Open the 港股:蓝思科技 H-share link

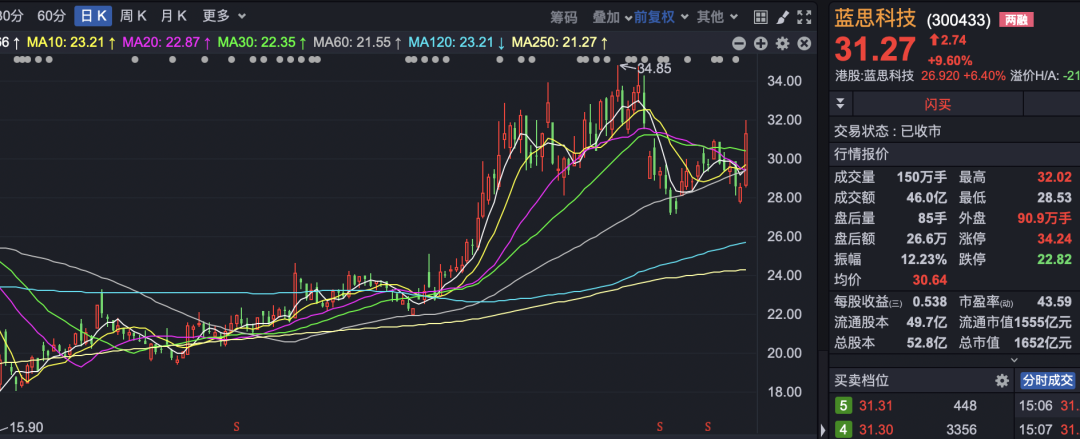pyautogui.click(x=876, y=75)
